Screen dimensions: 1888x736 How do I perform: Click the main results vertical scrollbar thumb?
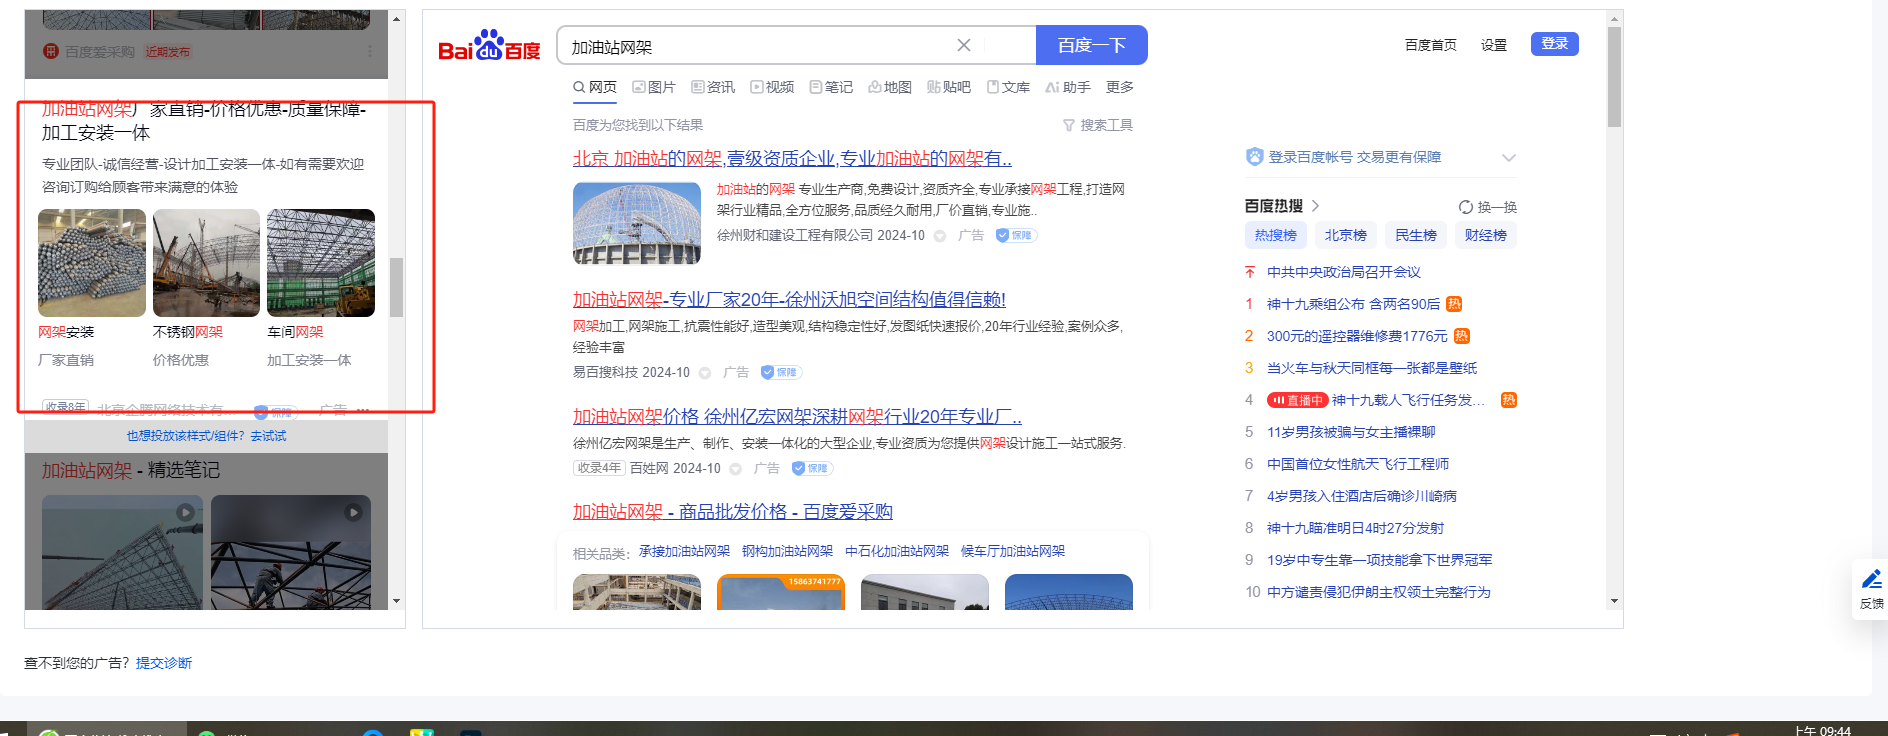coord(1614,78)
